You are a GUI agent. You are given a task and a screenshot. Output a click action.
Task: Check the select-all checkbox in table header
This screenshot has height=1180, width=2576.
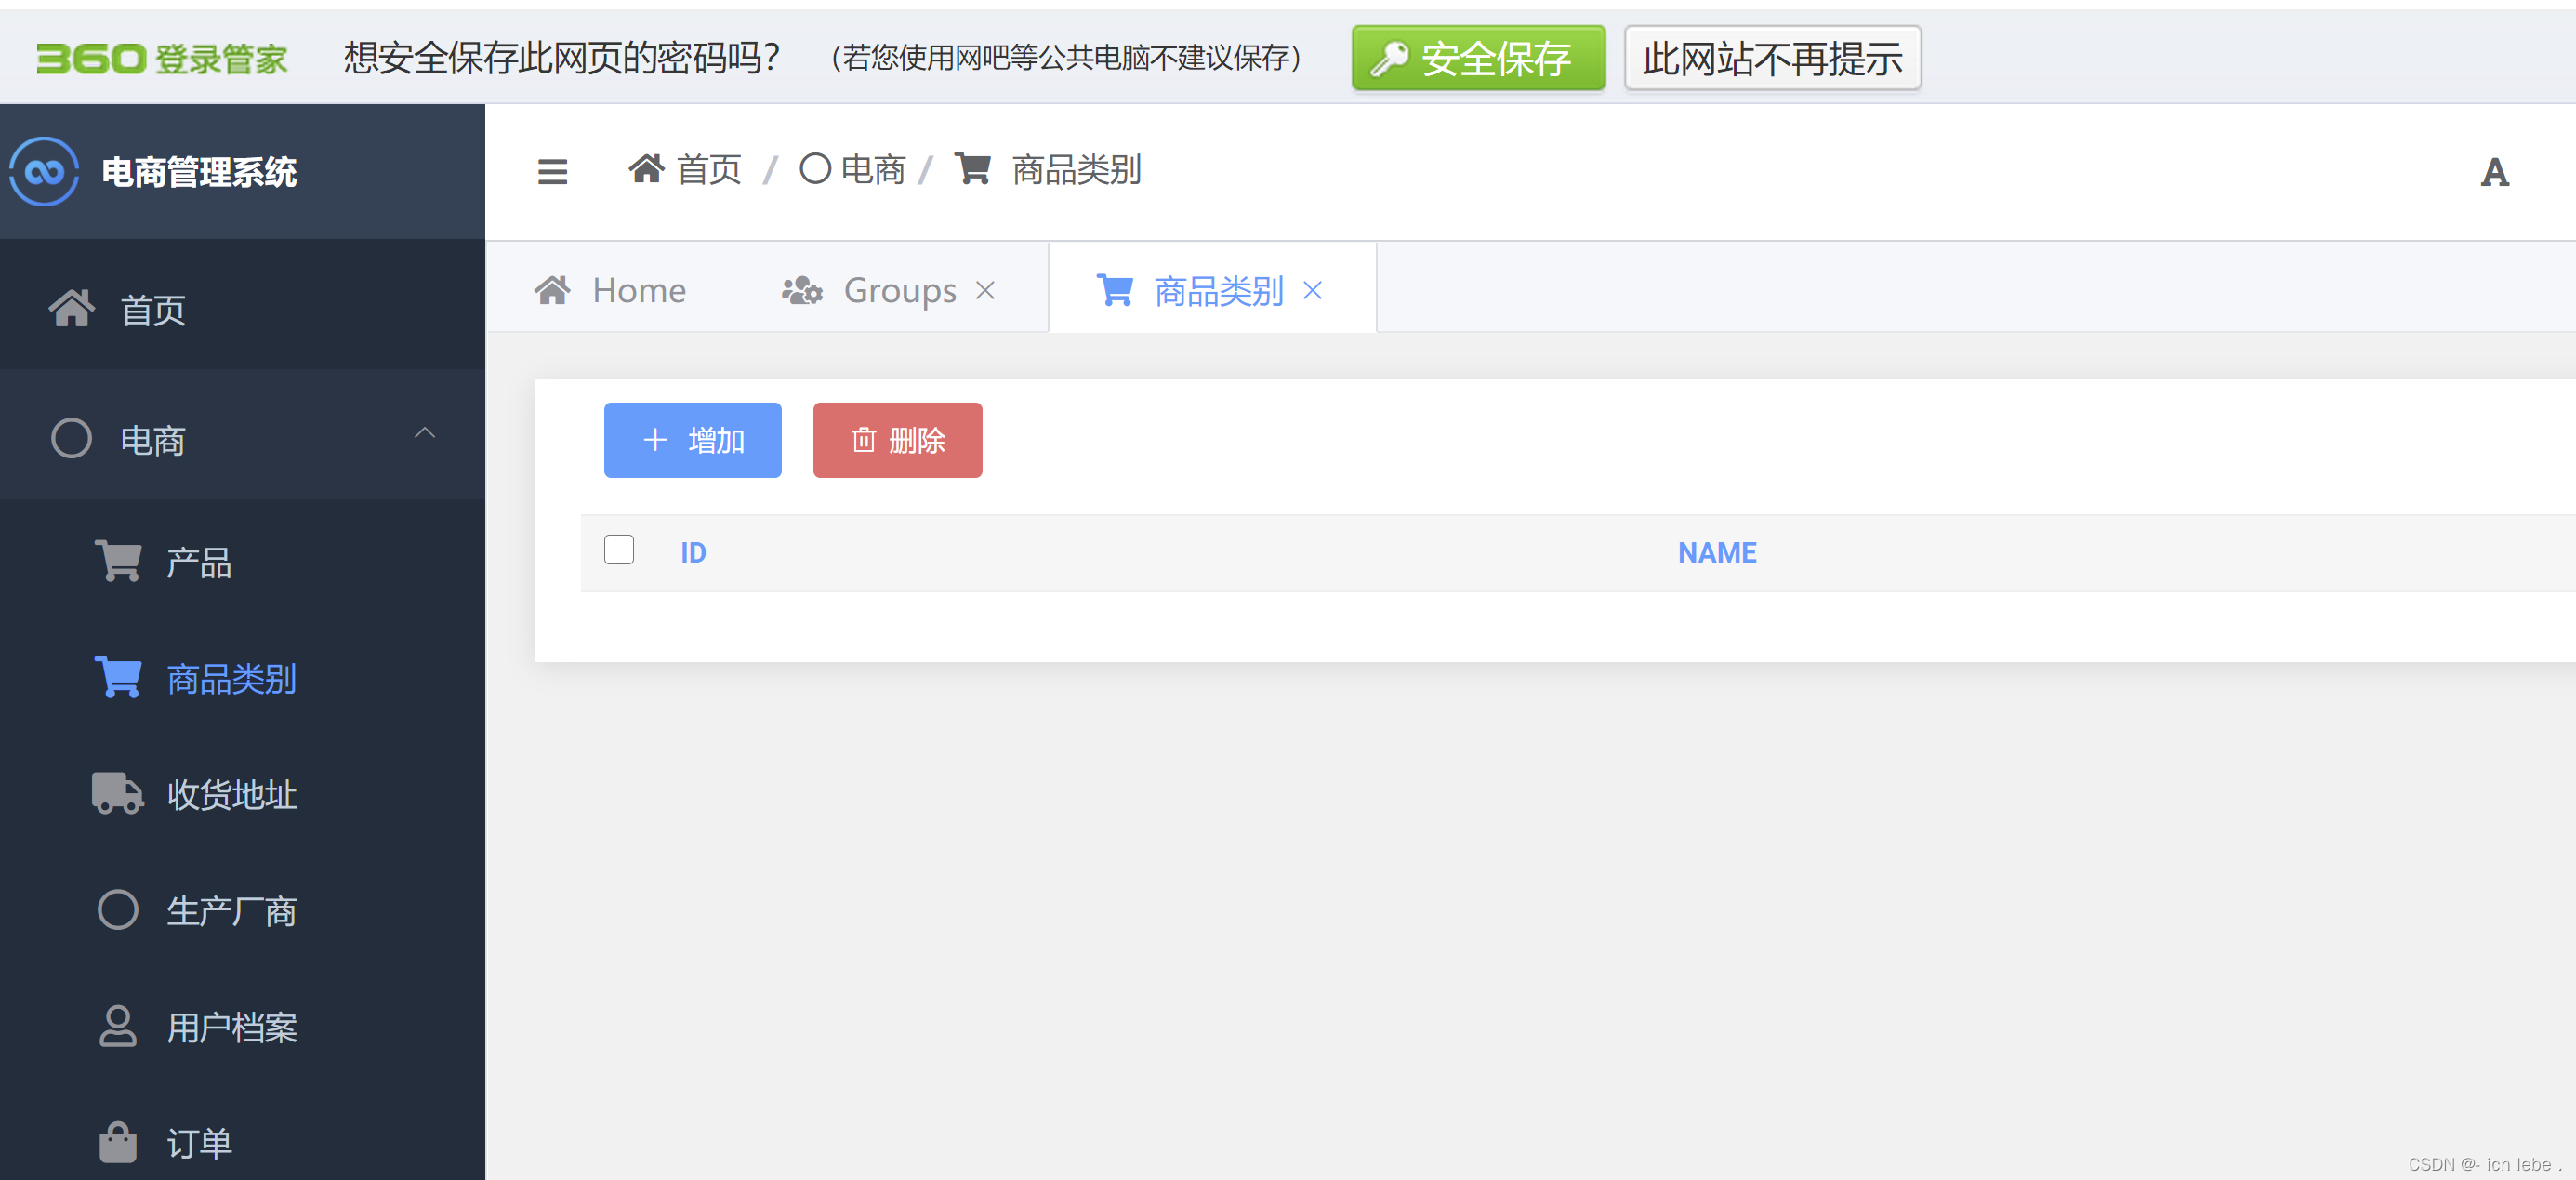618,550
